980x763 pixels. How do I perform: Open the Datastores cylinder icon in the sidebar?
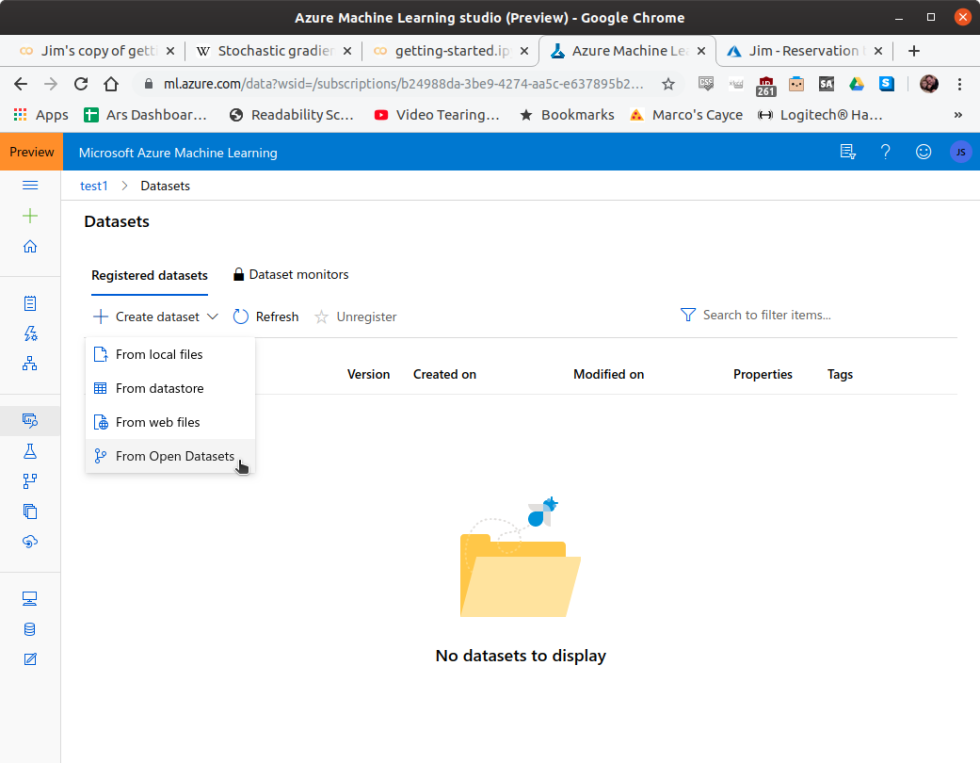pos(30,629)
